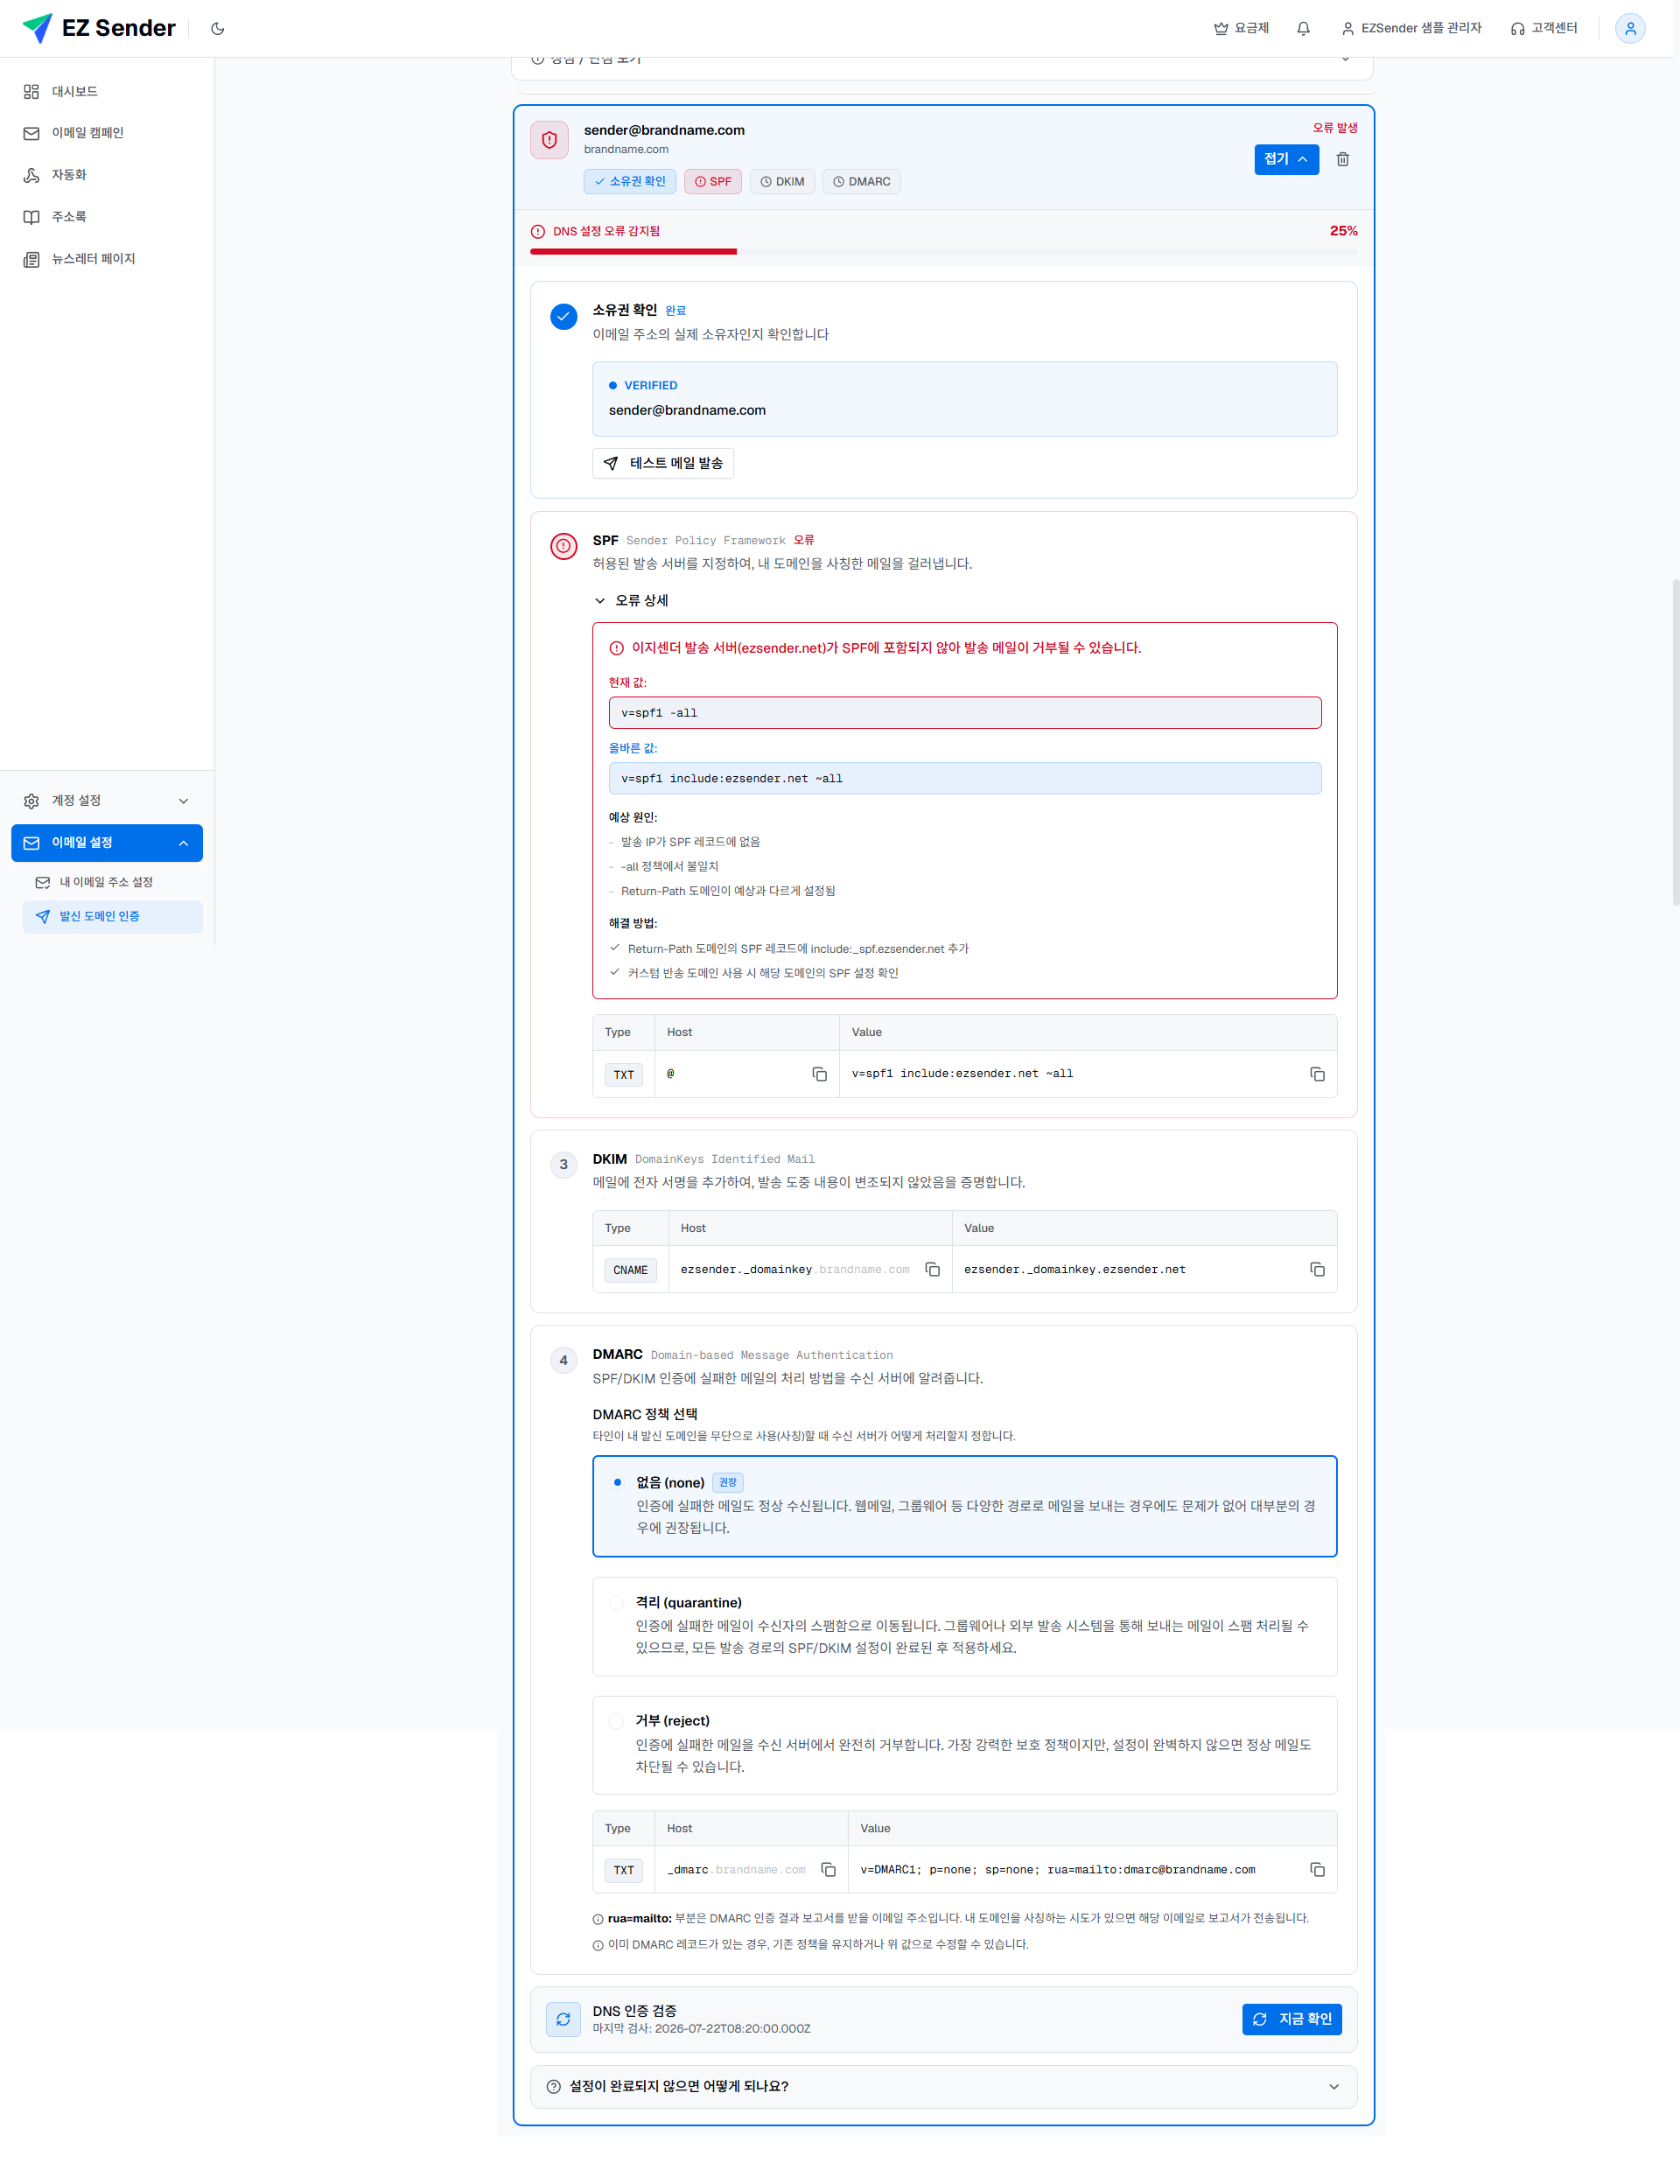Copy SPF record host @ value
The height and width of the screenshot is (2184, 1680).
tap(819, 1074)
